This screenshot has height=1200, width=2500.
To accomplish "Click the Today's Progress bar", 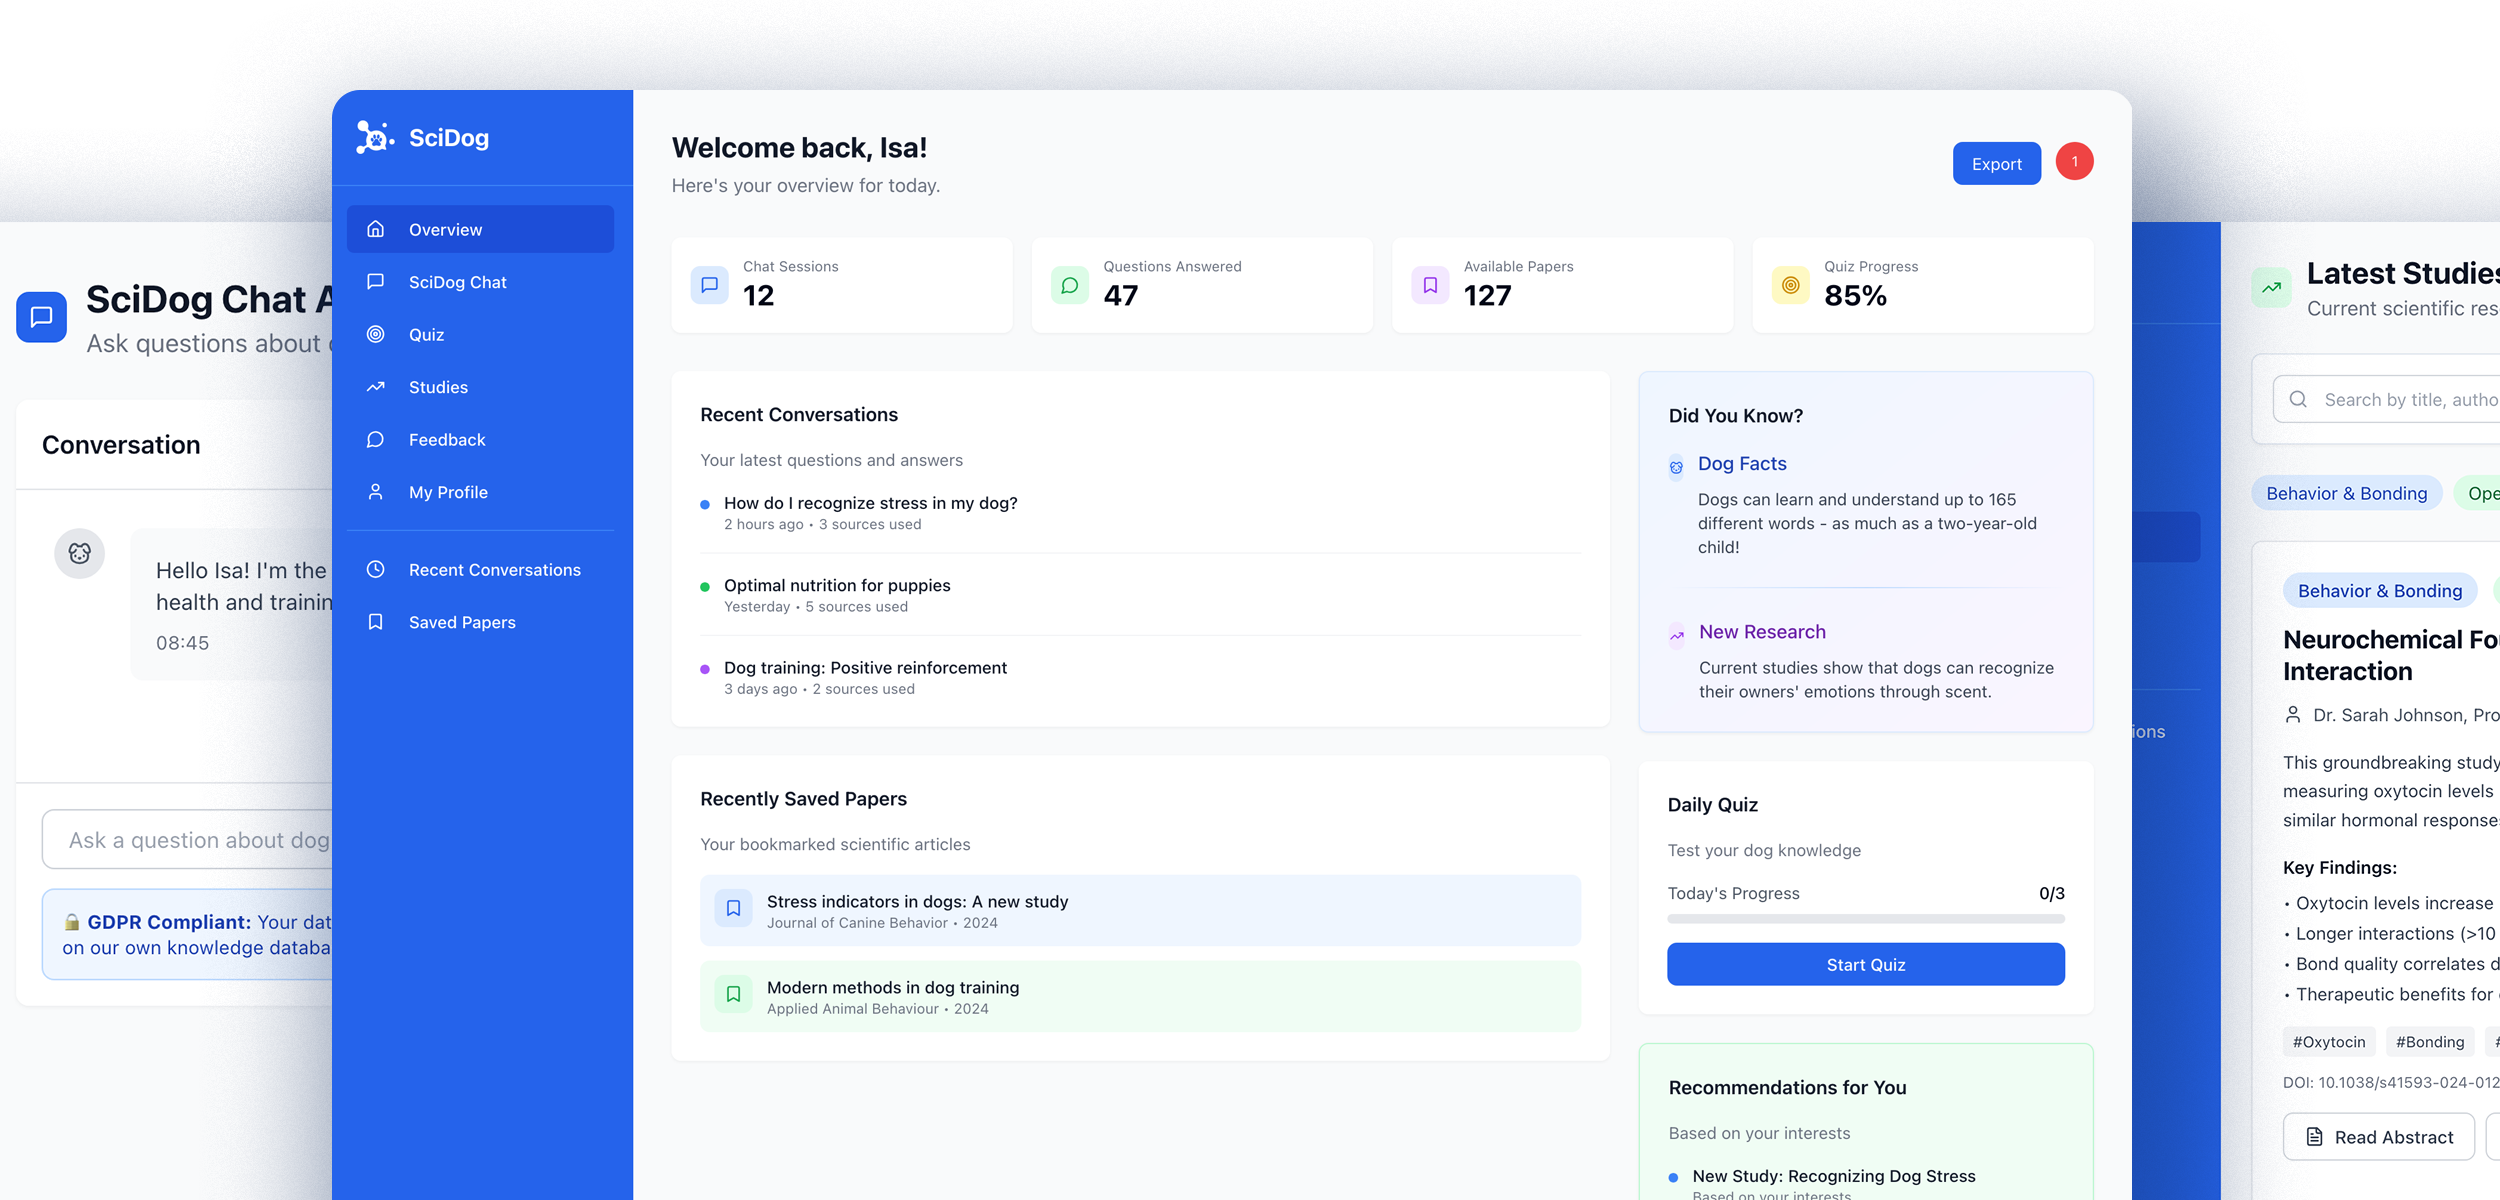I will coord(1865,918).
